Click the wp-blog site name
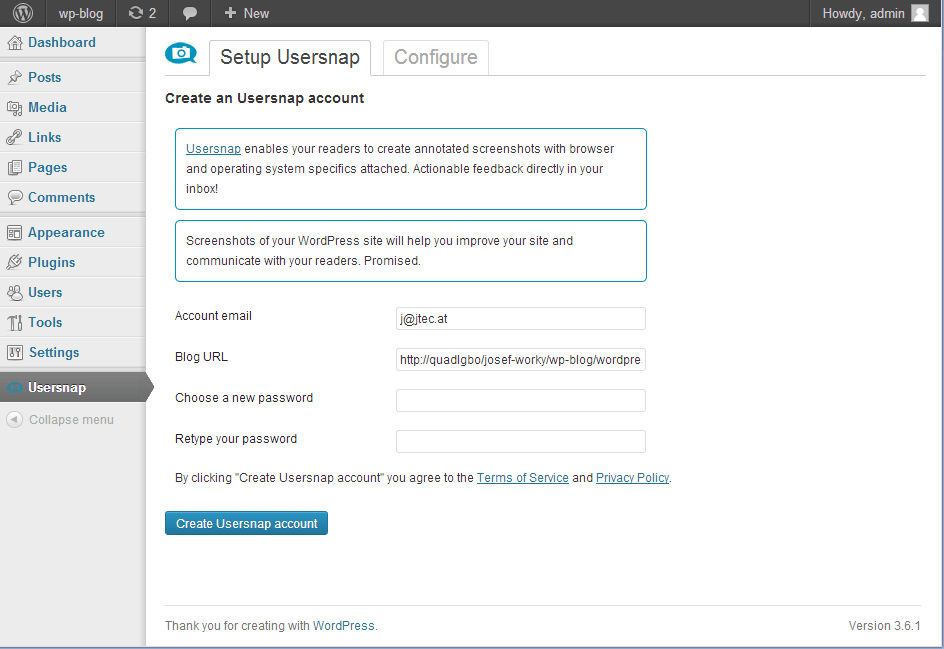 pos(81,13)
